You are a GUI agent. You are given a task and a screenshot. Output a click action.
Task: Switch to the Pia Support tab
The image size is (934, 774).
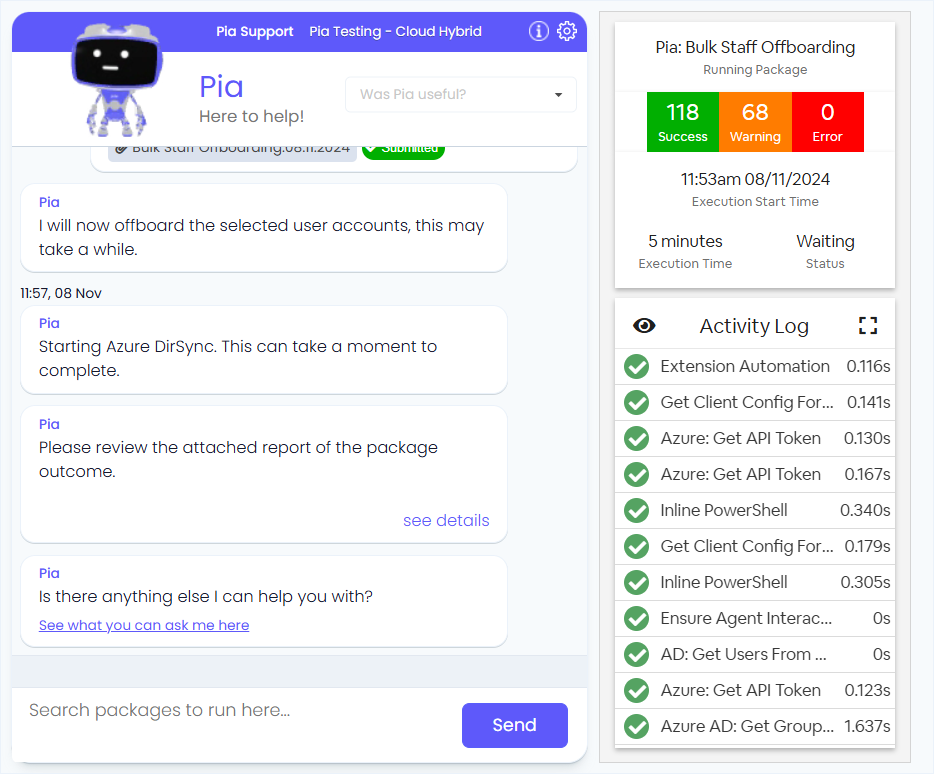point(254,32)
